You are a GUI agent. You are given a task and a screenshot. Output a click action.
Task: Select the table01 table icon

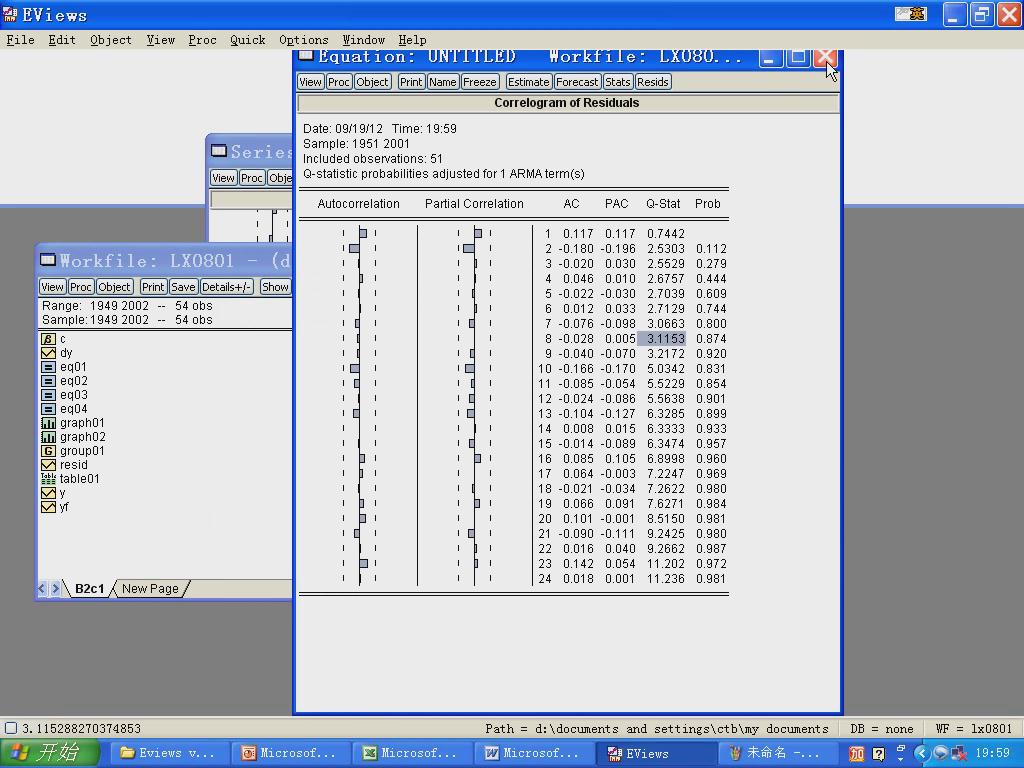48,479
